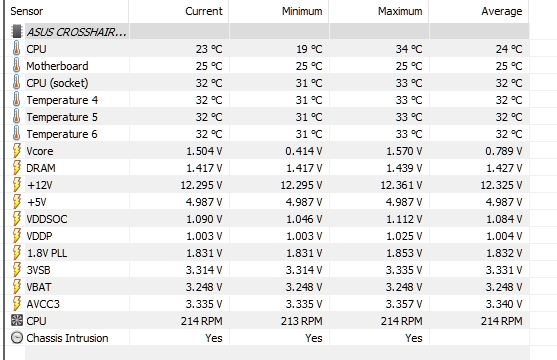The width and height of the screenshot is (557, 360).
Task: Click the DRAM voltage lightning icon
Action: [16, 168]
